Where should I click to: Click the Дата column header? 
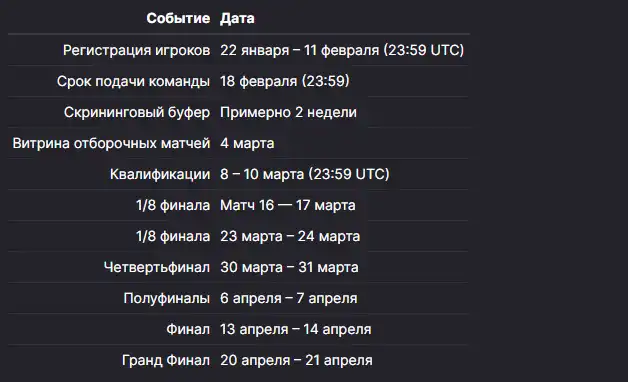(237, 18)
